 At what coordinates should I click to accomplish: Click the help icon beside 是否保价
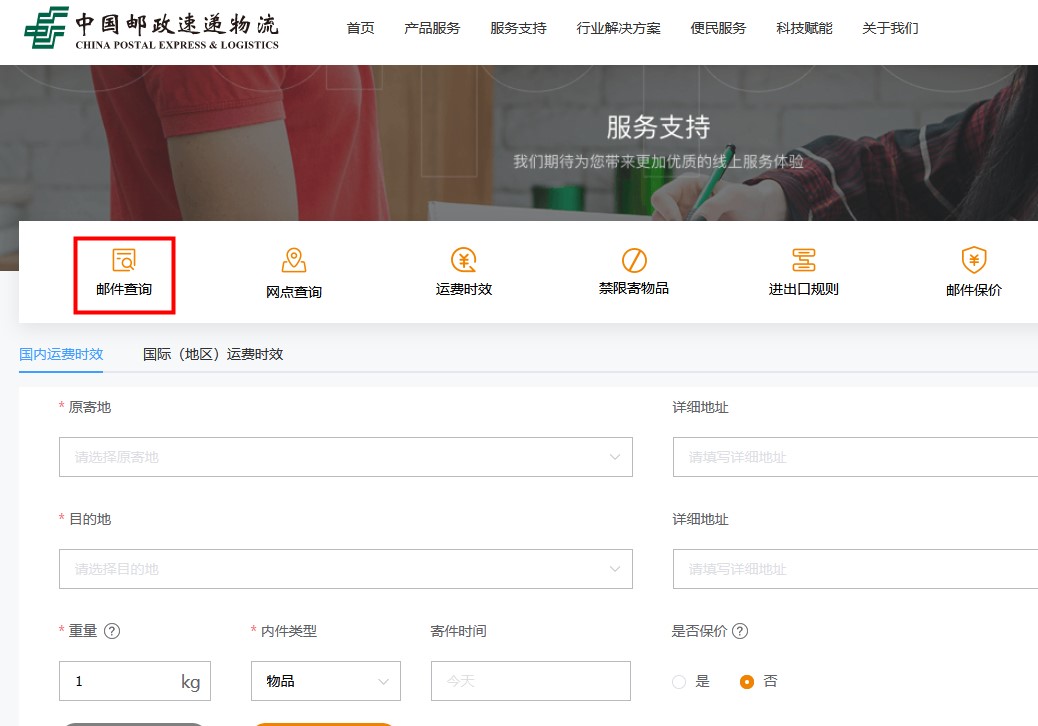click(740, 631)
